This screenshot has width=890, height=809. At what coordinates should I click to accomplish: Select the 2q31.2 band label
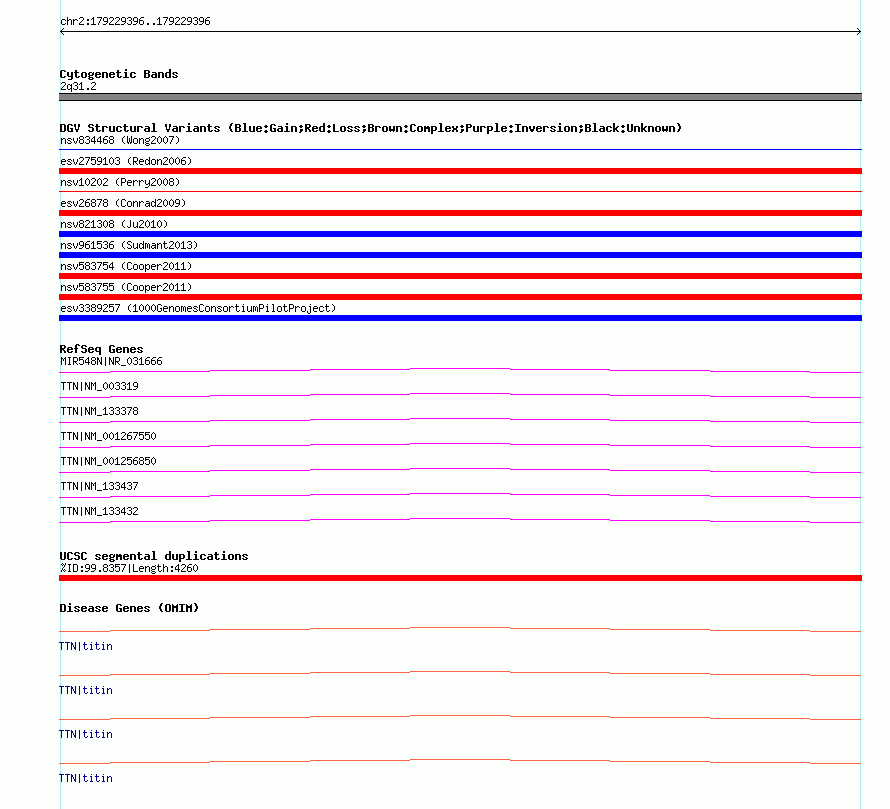[x=78, y=86]
